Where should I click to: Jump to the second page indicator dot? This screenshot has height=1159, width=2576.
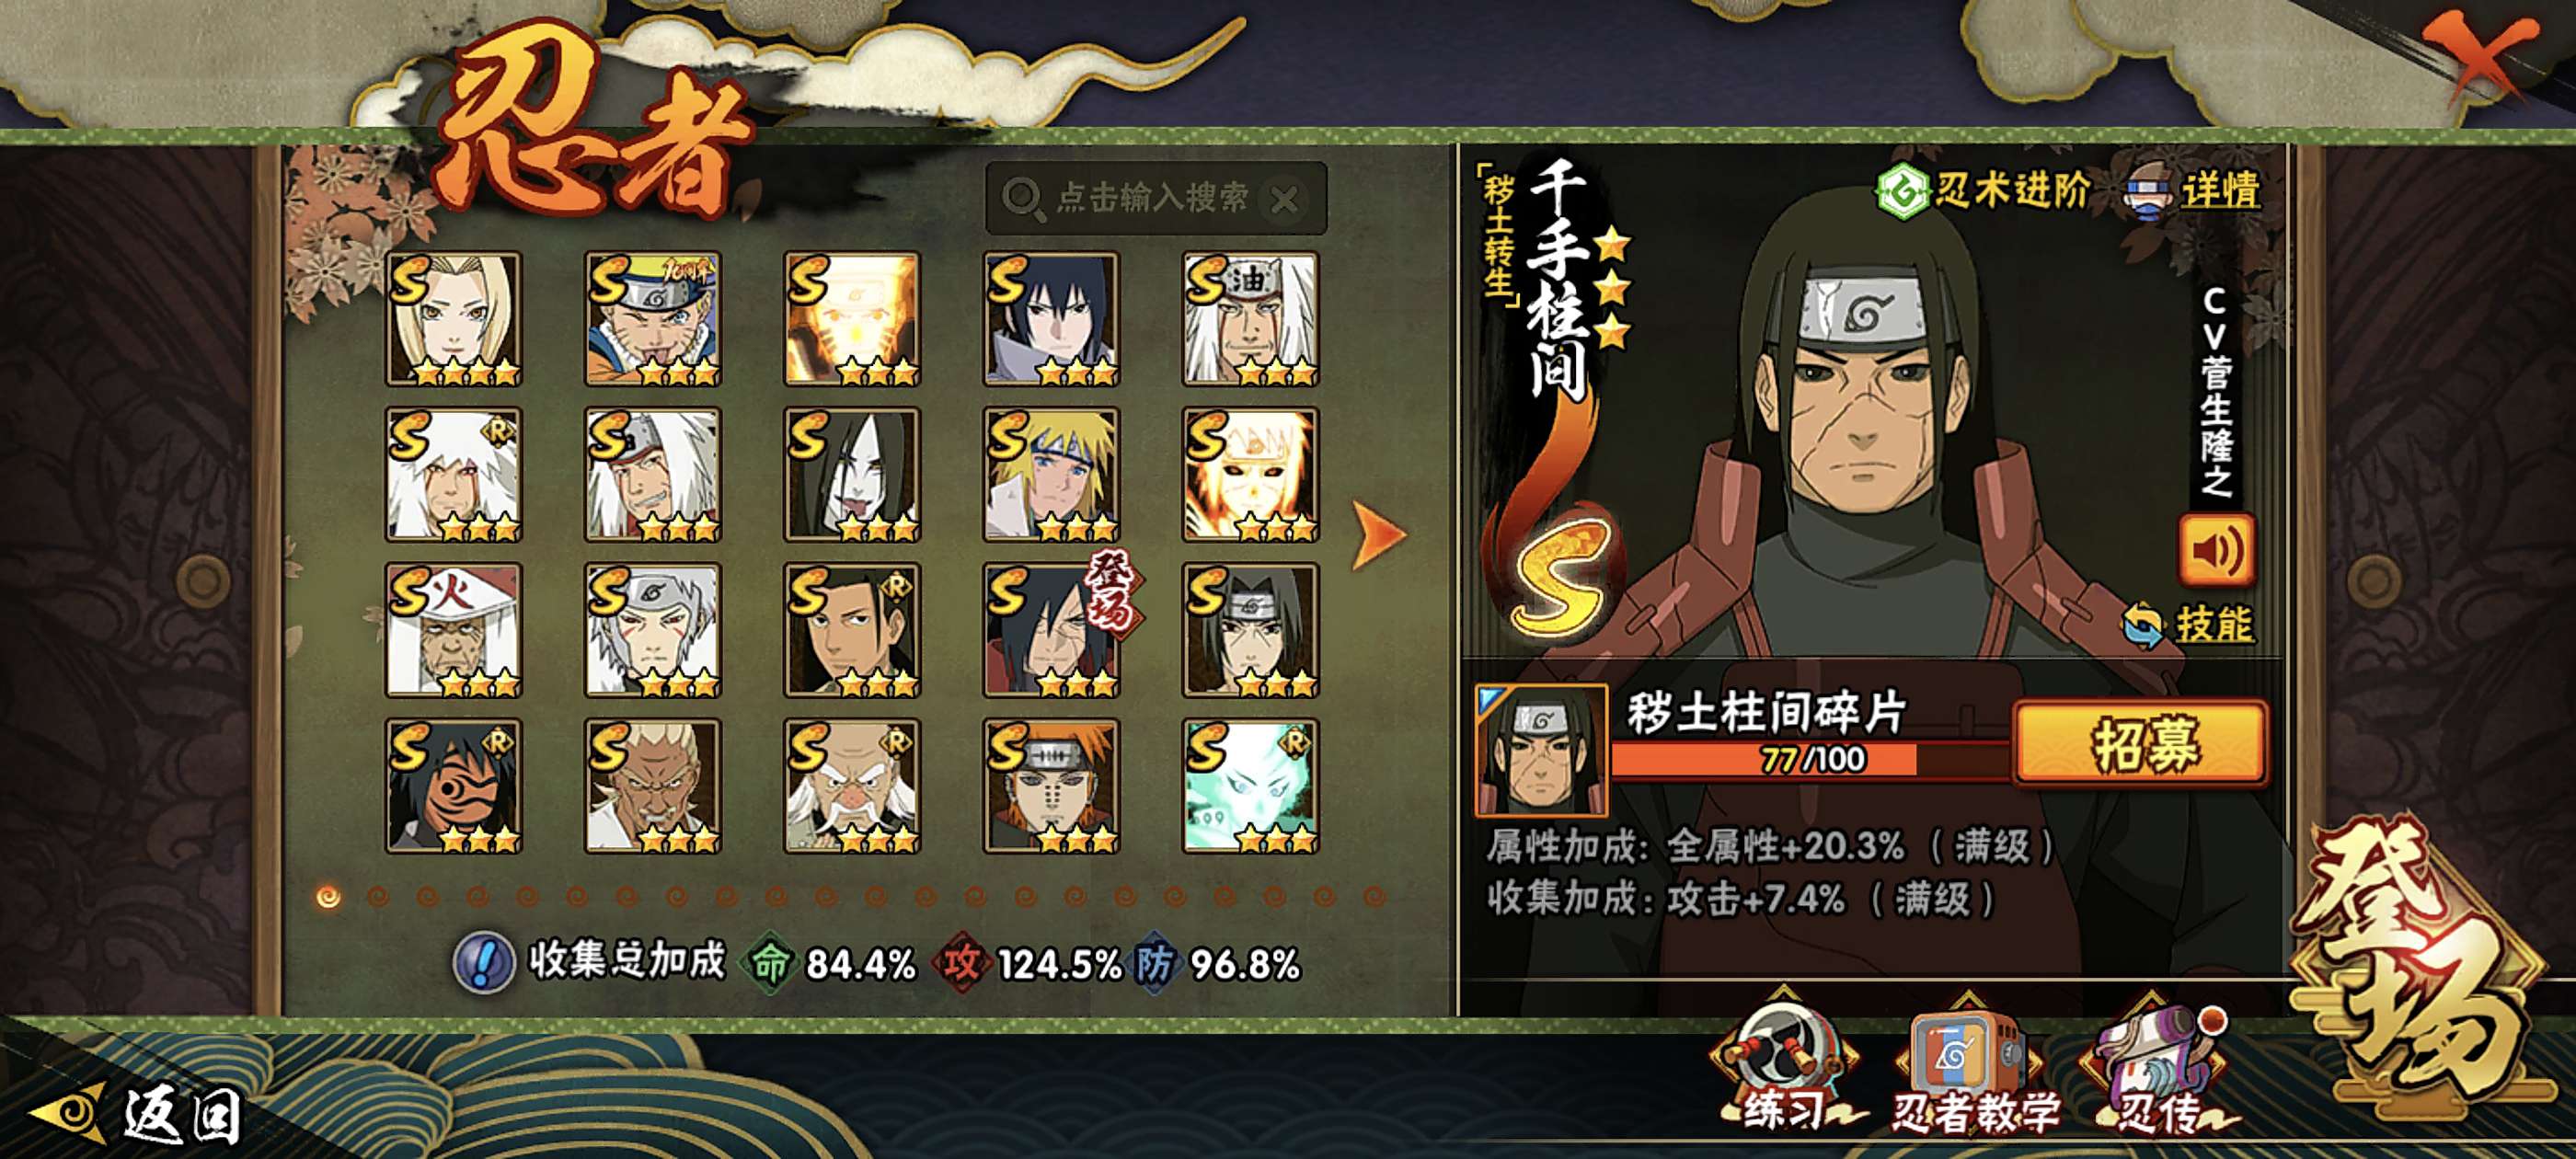(378, 896)
